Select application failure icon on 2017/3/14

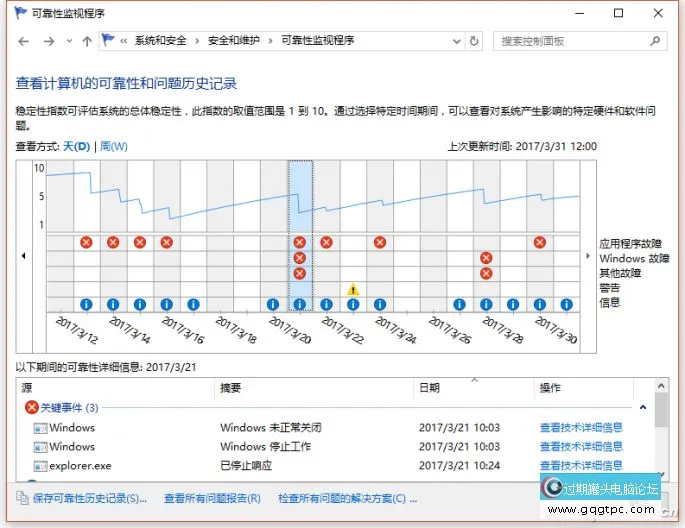point(113,242)
